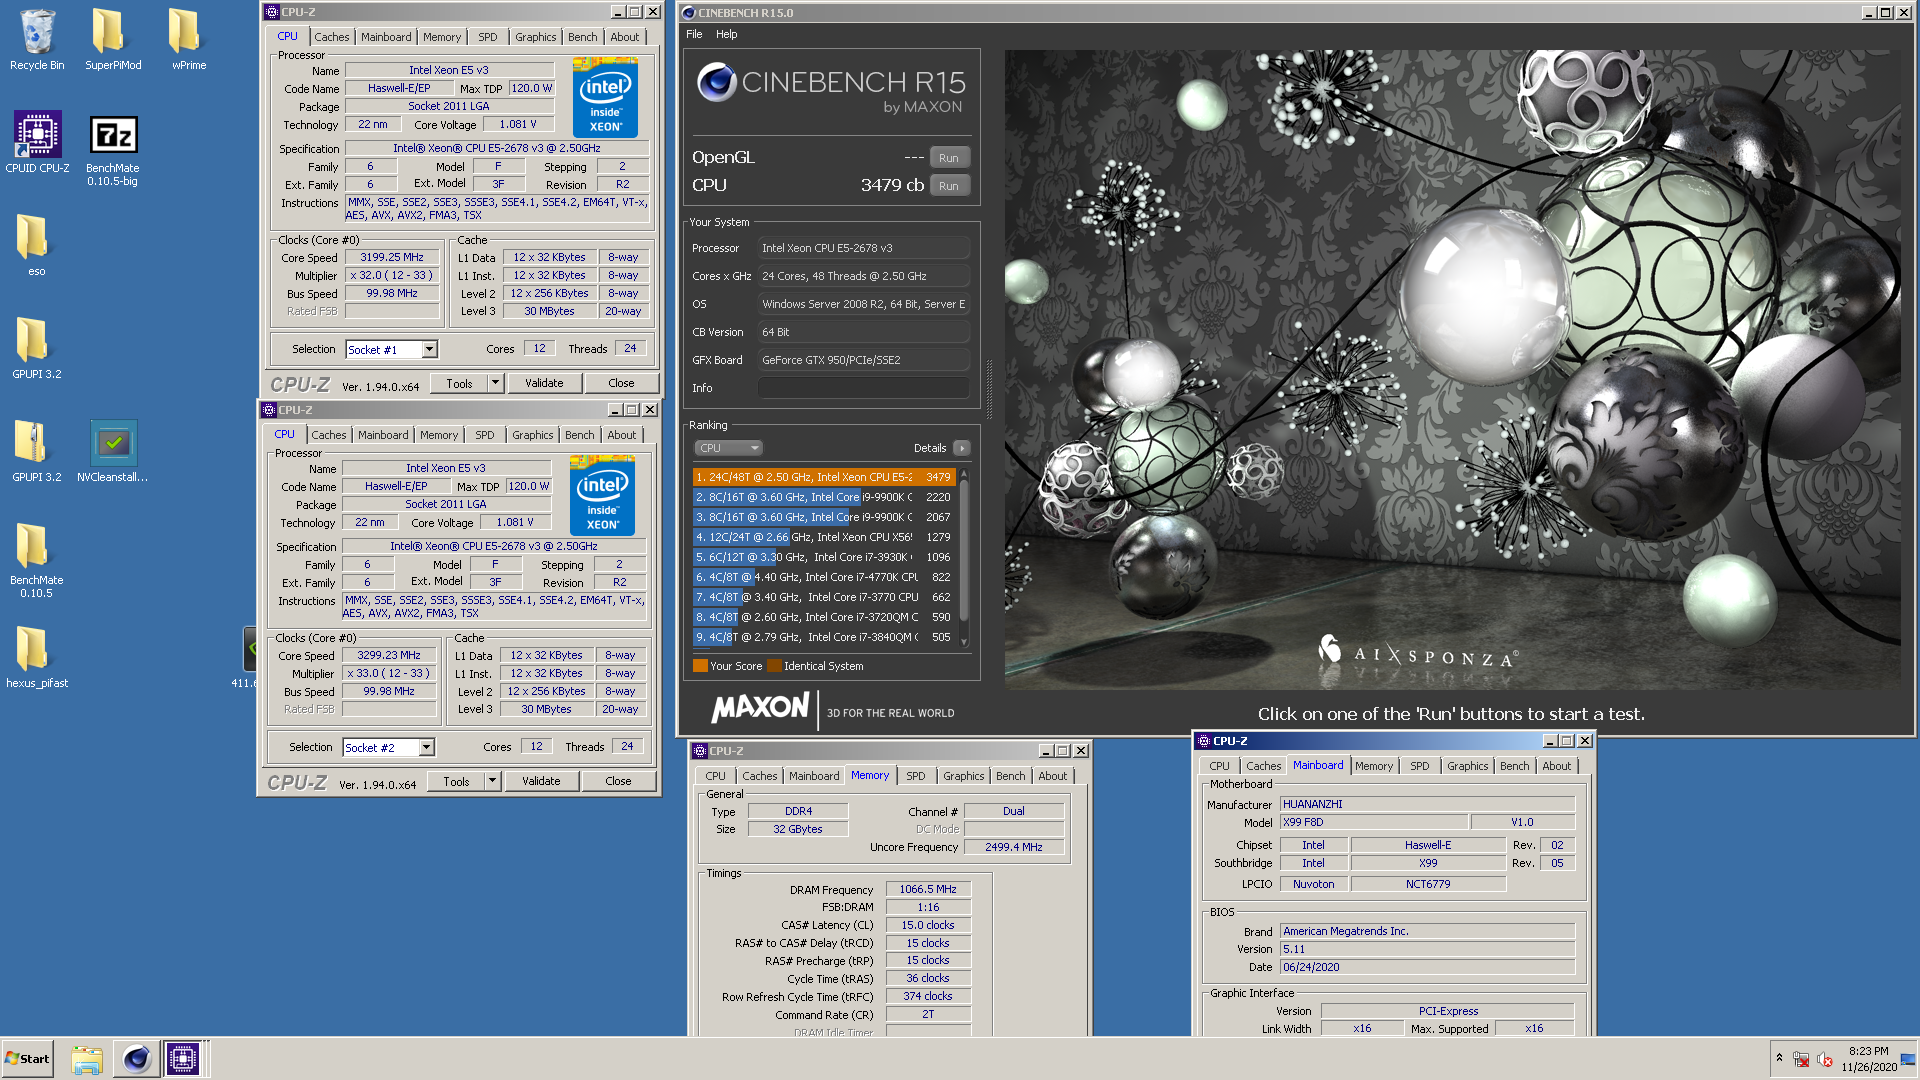This screenshot has width=1920, height=1080.
Task: Switch to SPD tab in Memory CPU-Z window
Action: click(916, 776)
